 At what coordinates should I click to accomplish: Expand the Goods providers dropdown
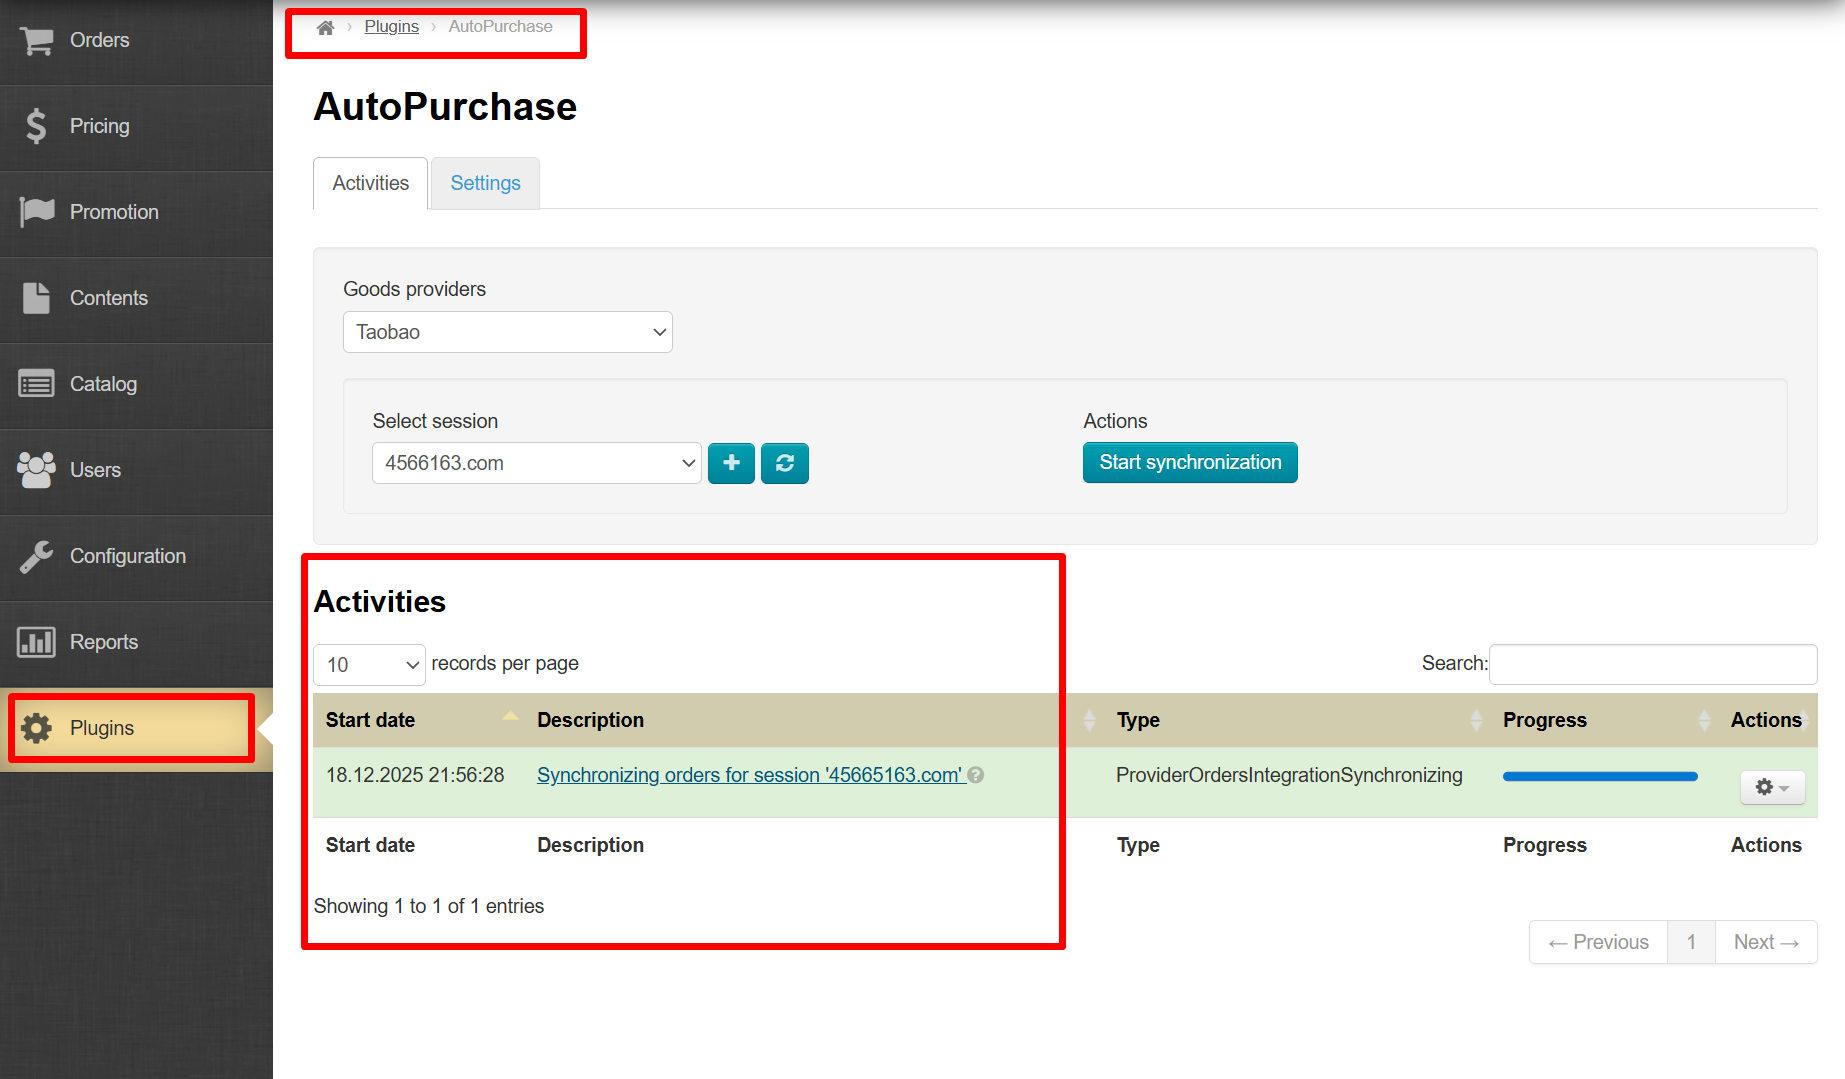pyautogui.click(x=507, y=332)
